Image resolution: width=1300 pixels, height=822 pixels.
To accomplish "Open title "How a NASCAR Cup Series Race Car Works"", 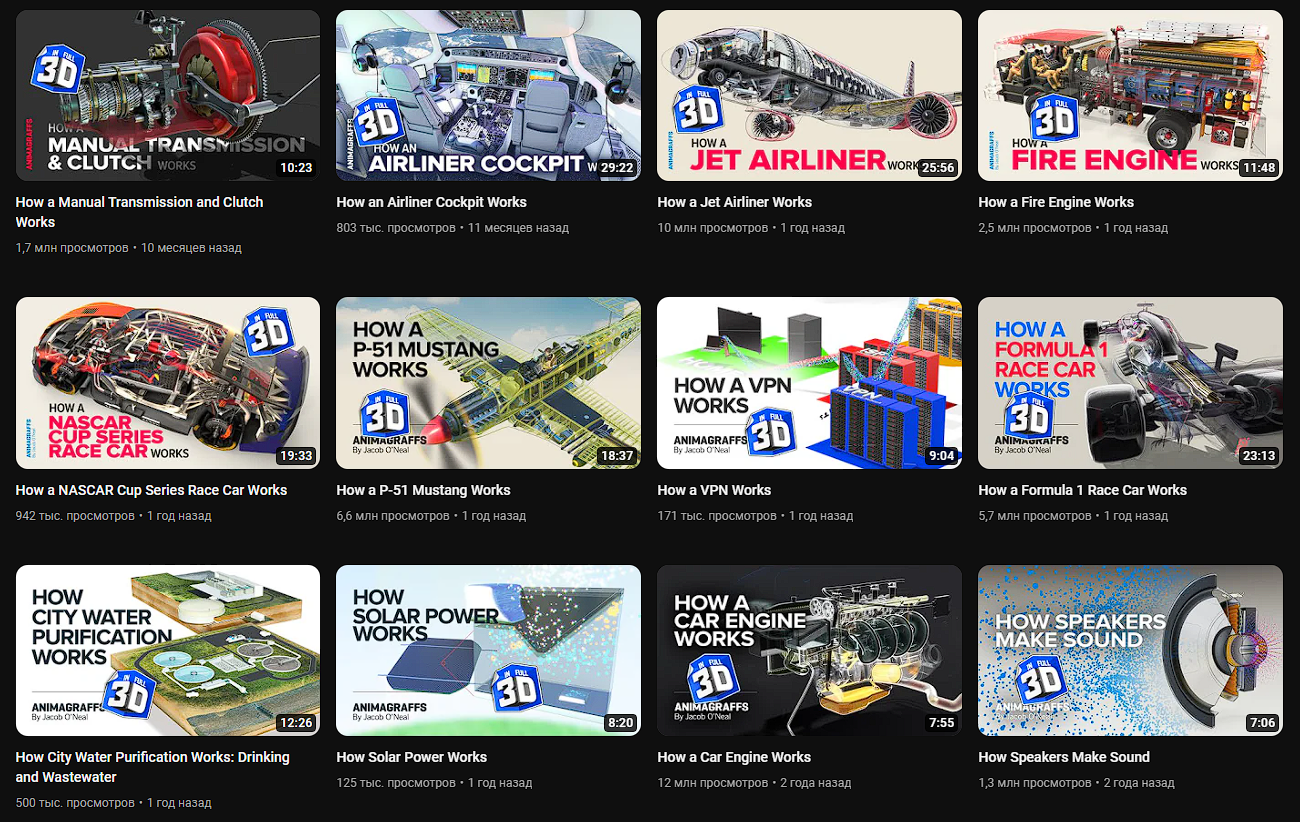I will tap(152, 490).
